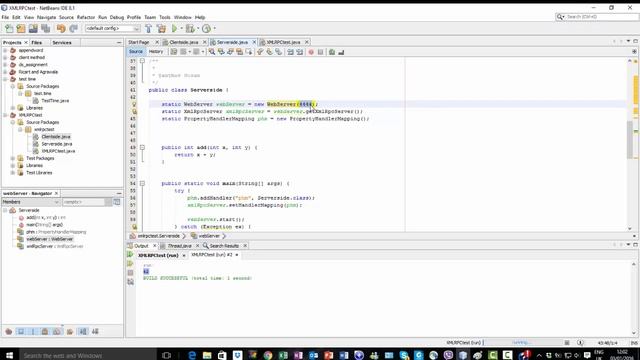Click the Find Selection magnifier in editor toolbar

211,52
